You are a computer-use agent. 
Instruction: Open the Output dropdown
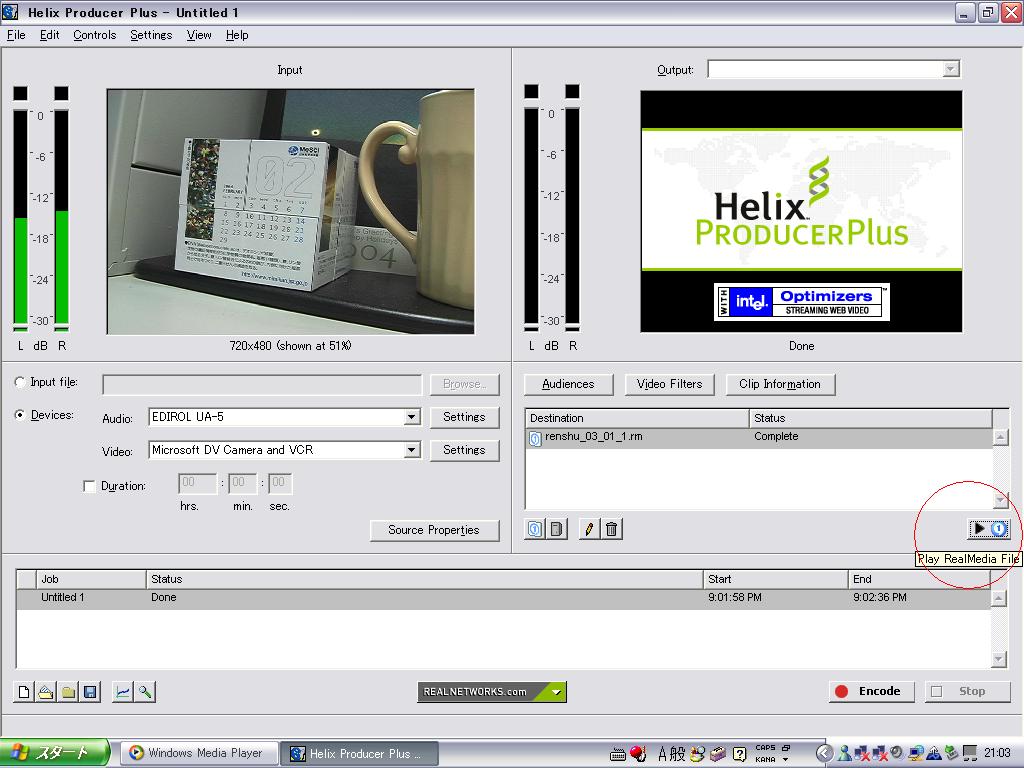coord(951,69)
